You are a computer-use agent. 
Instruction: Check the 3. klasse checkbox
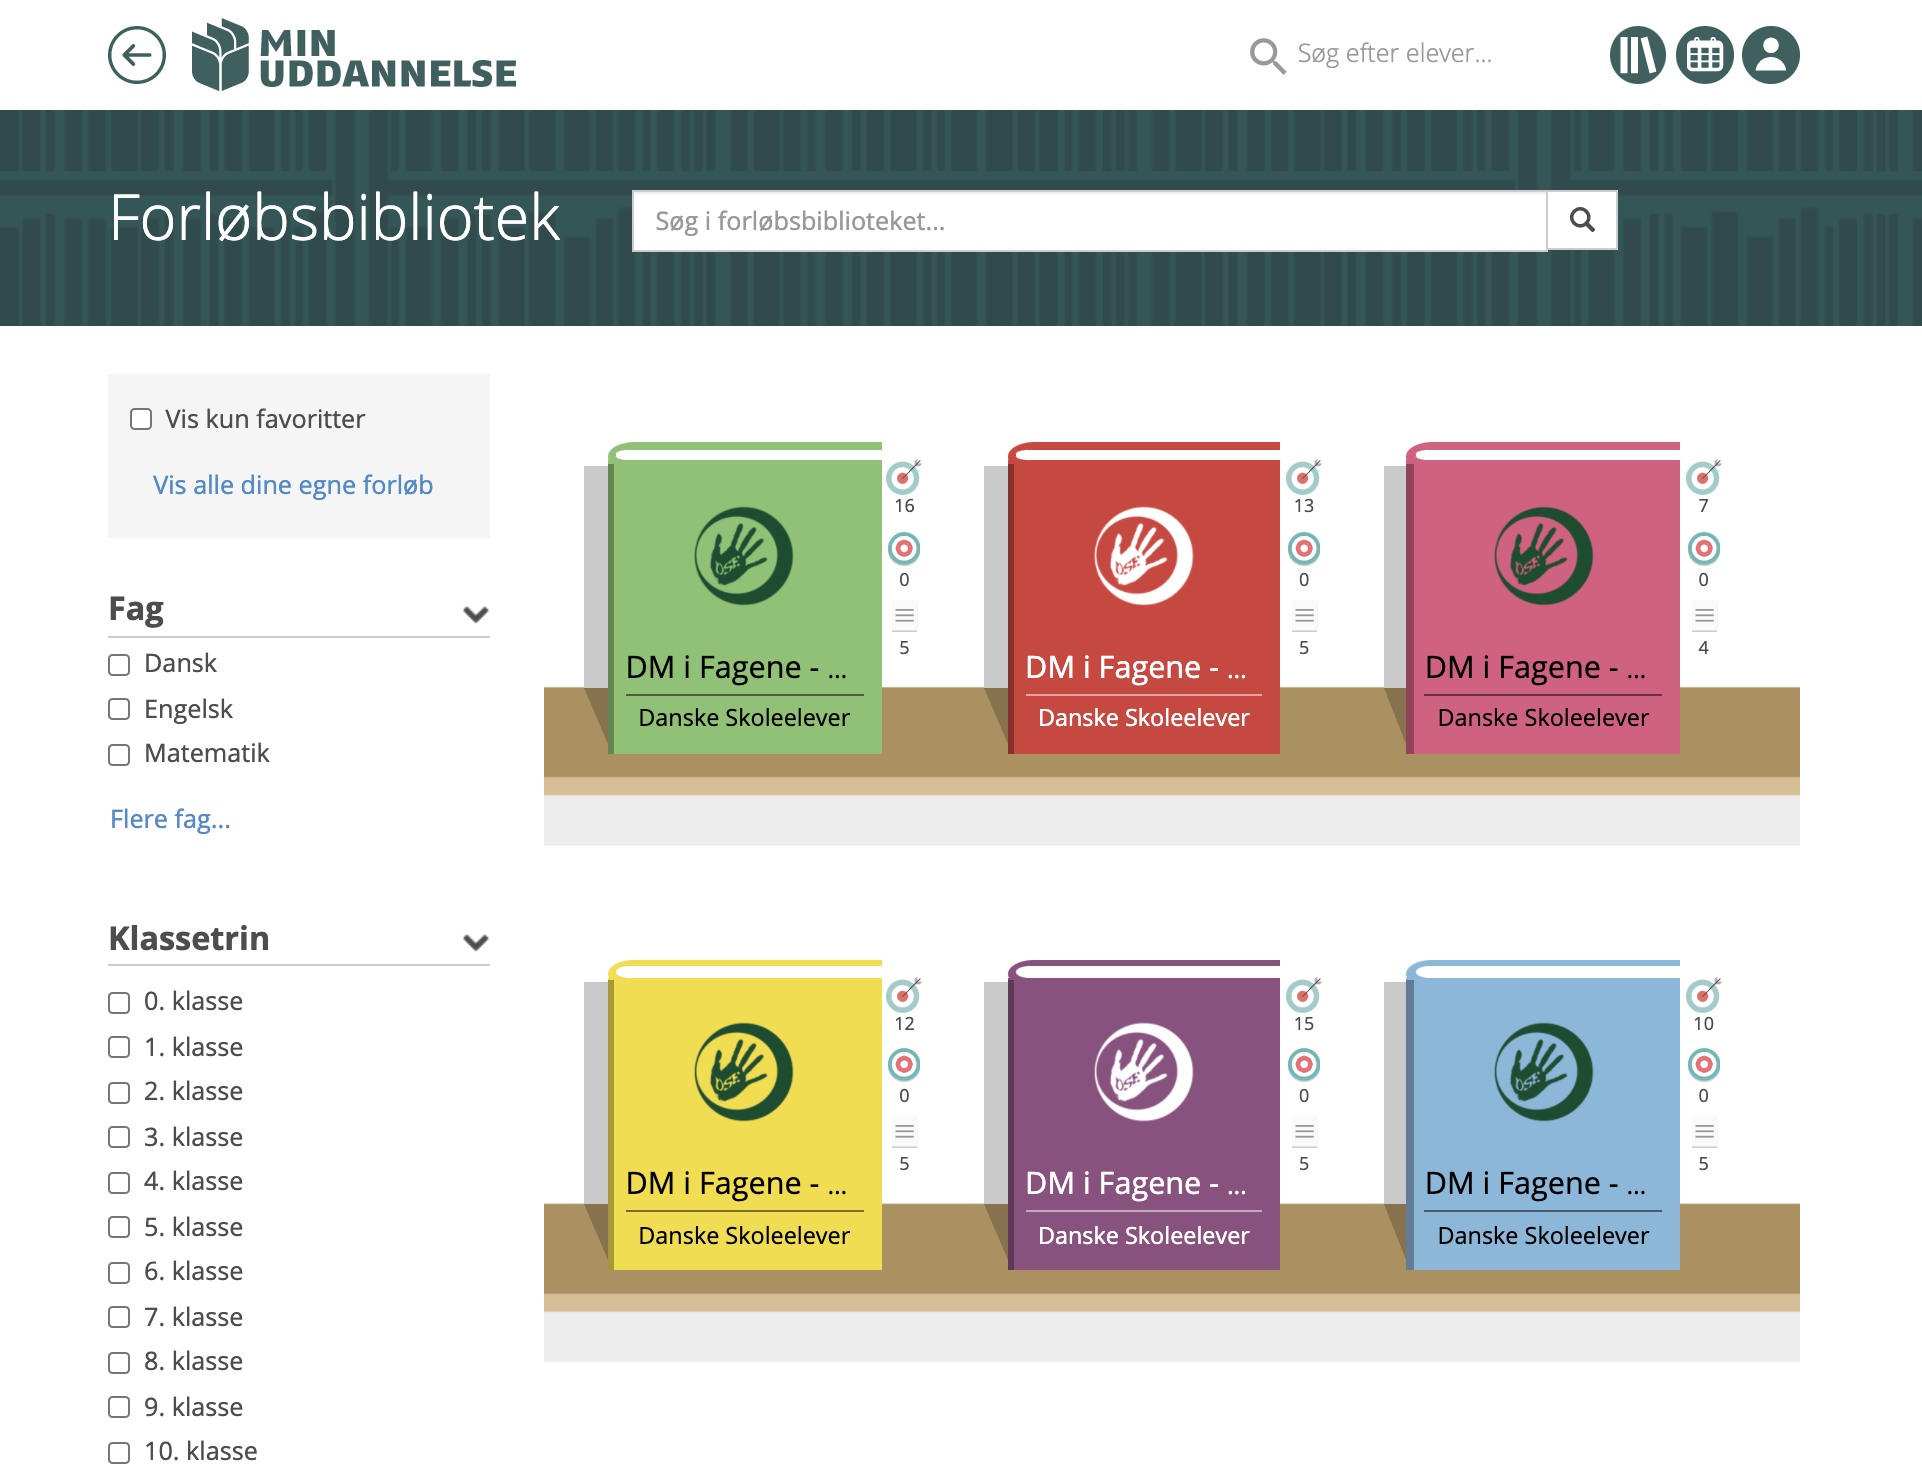coord(119,1137)
